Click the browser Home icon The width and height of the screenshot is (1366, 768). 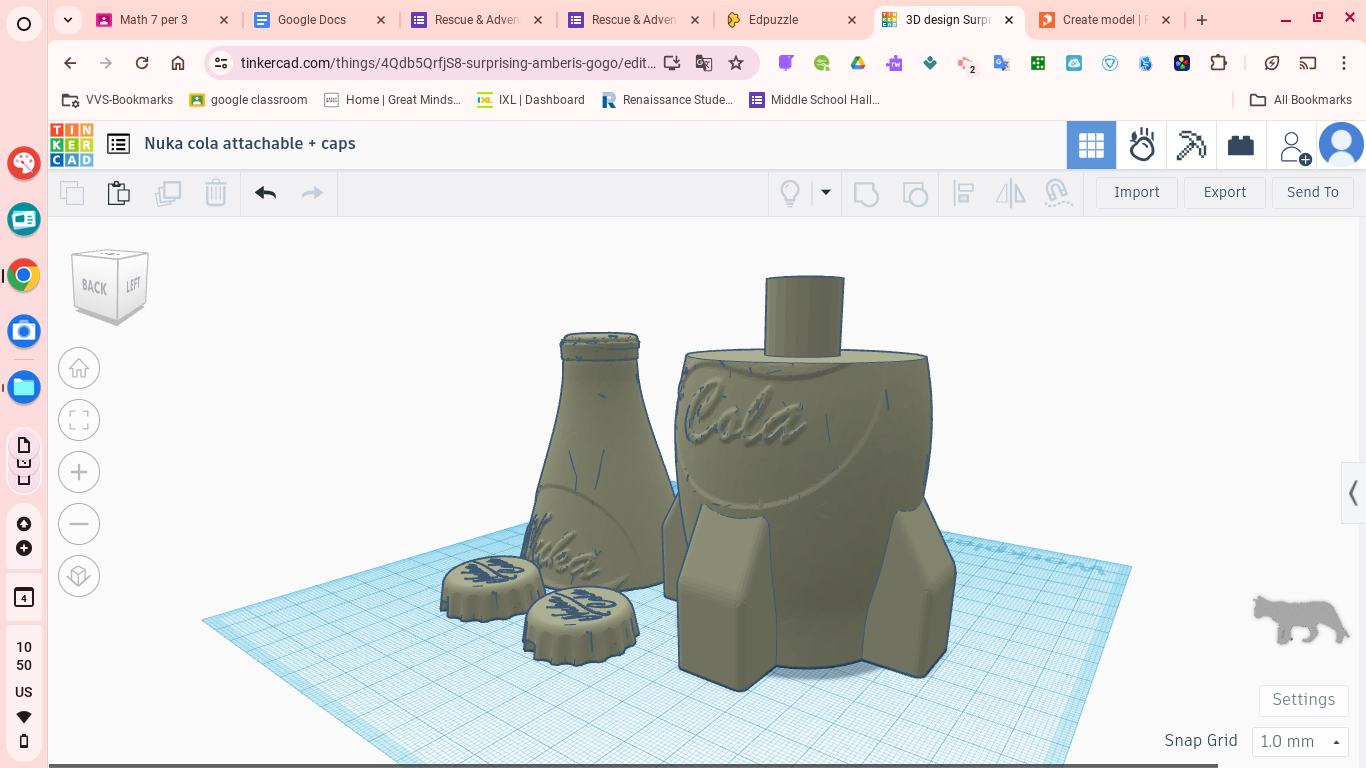[x=178, y=63]
